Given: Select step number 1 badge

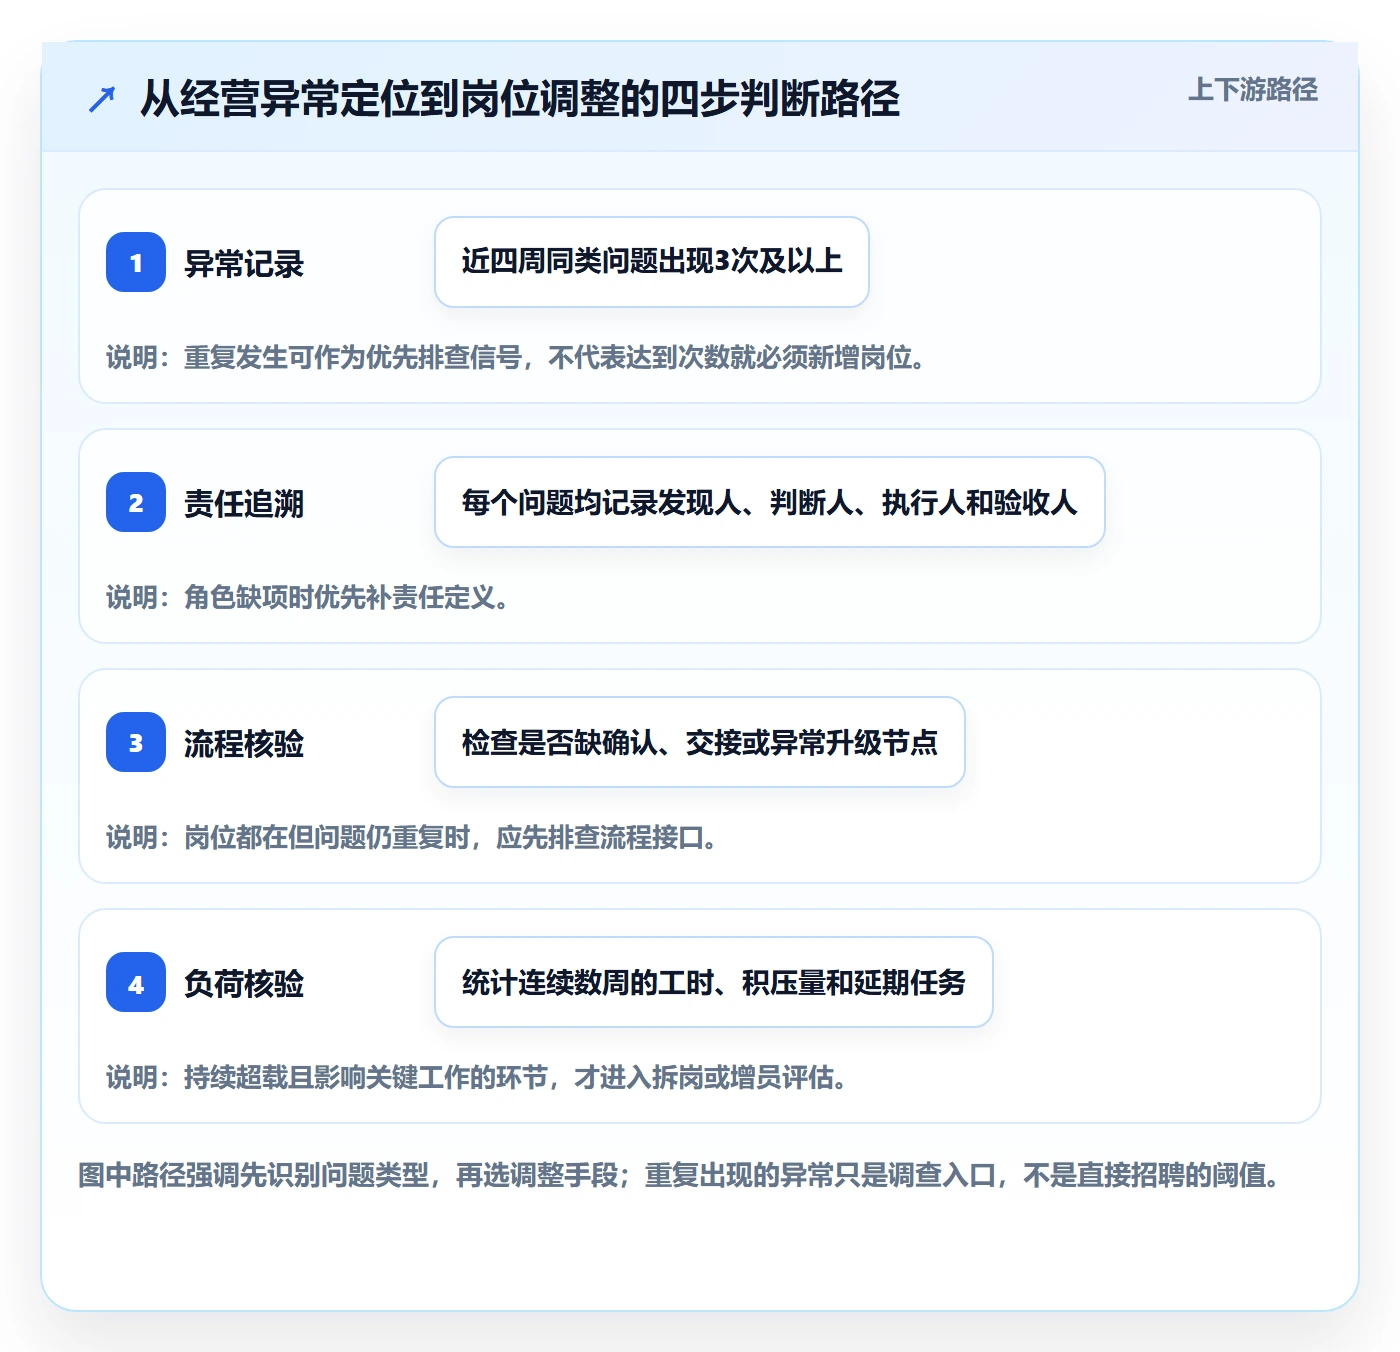Looking at the screenshot, I should pos(136,262).
